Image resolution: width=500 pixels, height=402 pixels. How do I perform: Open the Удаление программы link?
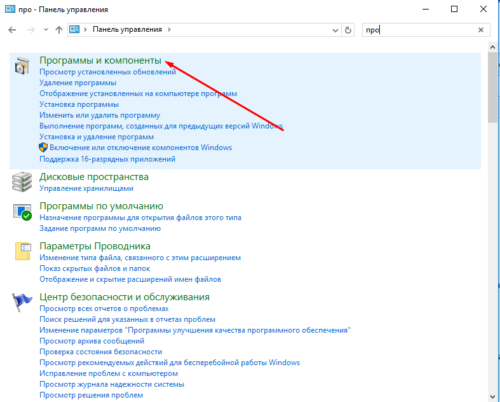coord(78,83)
